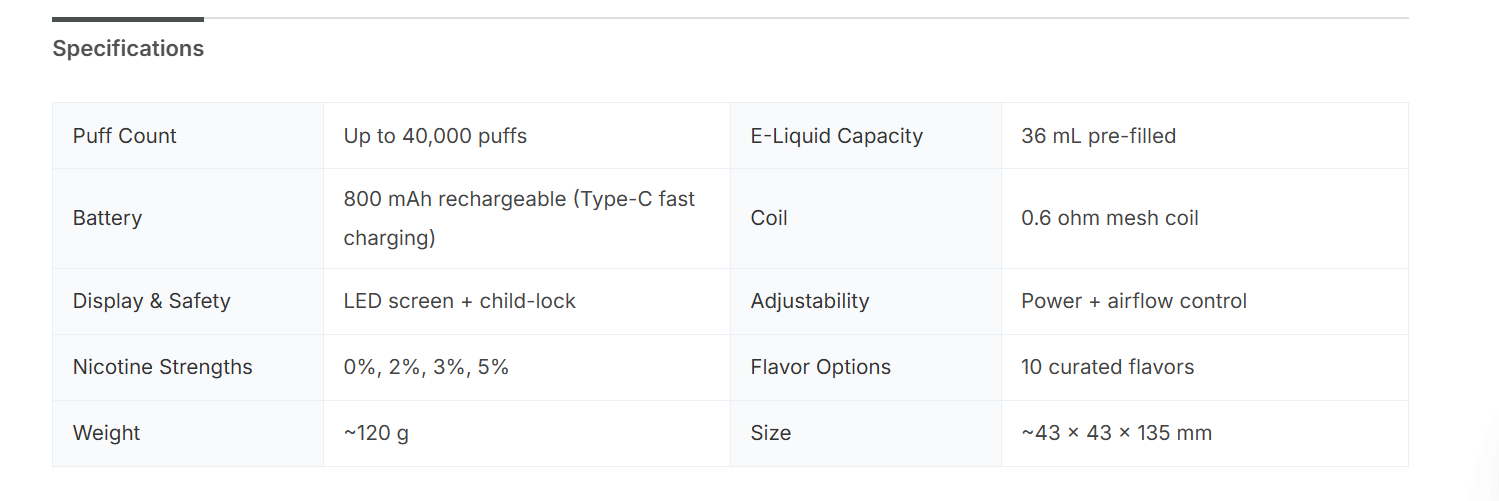Screen dimensions: 1499x501
Task: Select the "Up to 40,000 puffs" value
Action: point(435,136)
